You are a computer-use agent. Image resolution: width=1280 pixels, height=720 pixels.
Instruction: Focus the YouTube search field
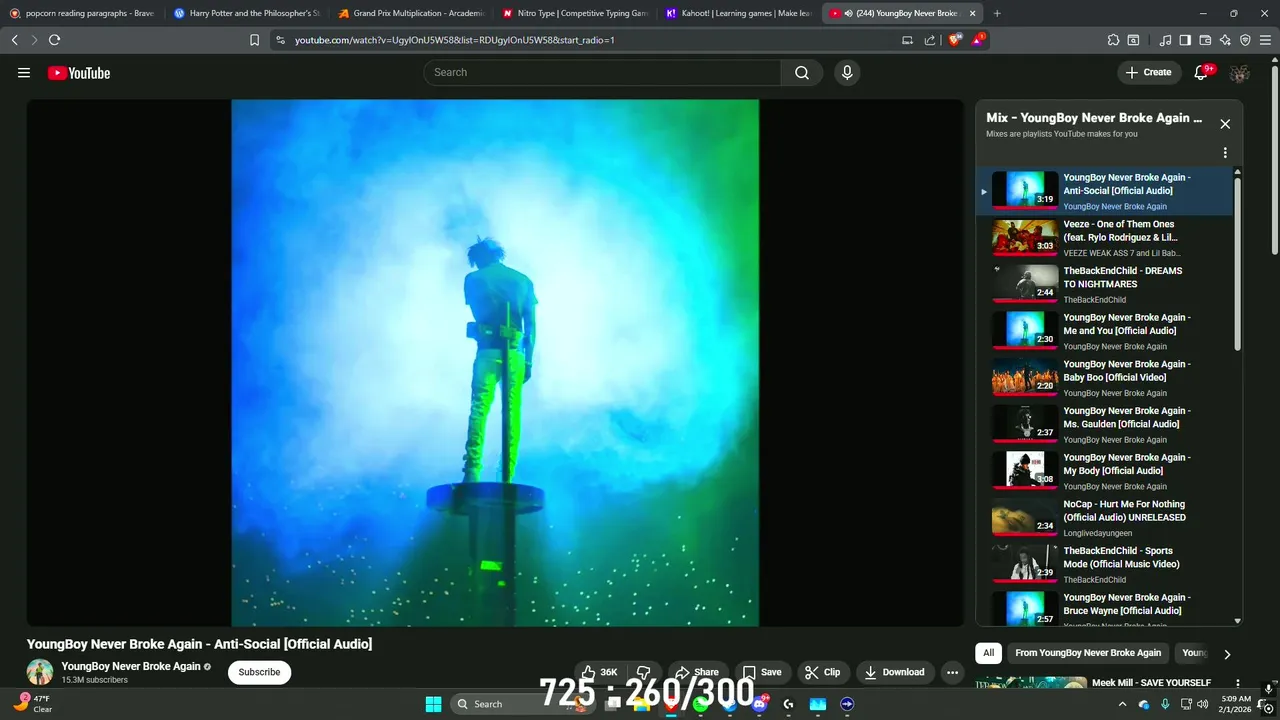coord(602,72)
